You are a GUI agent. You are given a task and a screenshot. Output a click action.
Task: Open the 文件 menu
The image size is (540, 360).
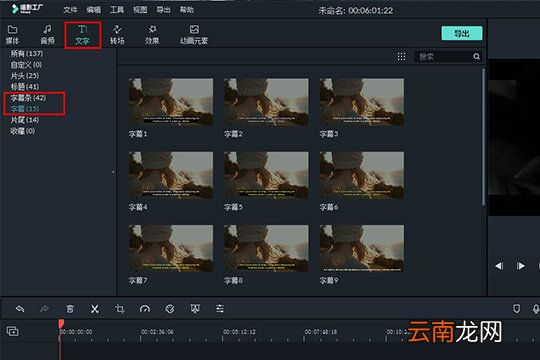coord(70,10)
